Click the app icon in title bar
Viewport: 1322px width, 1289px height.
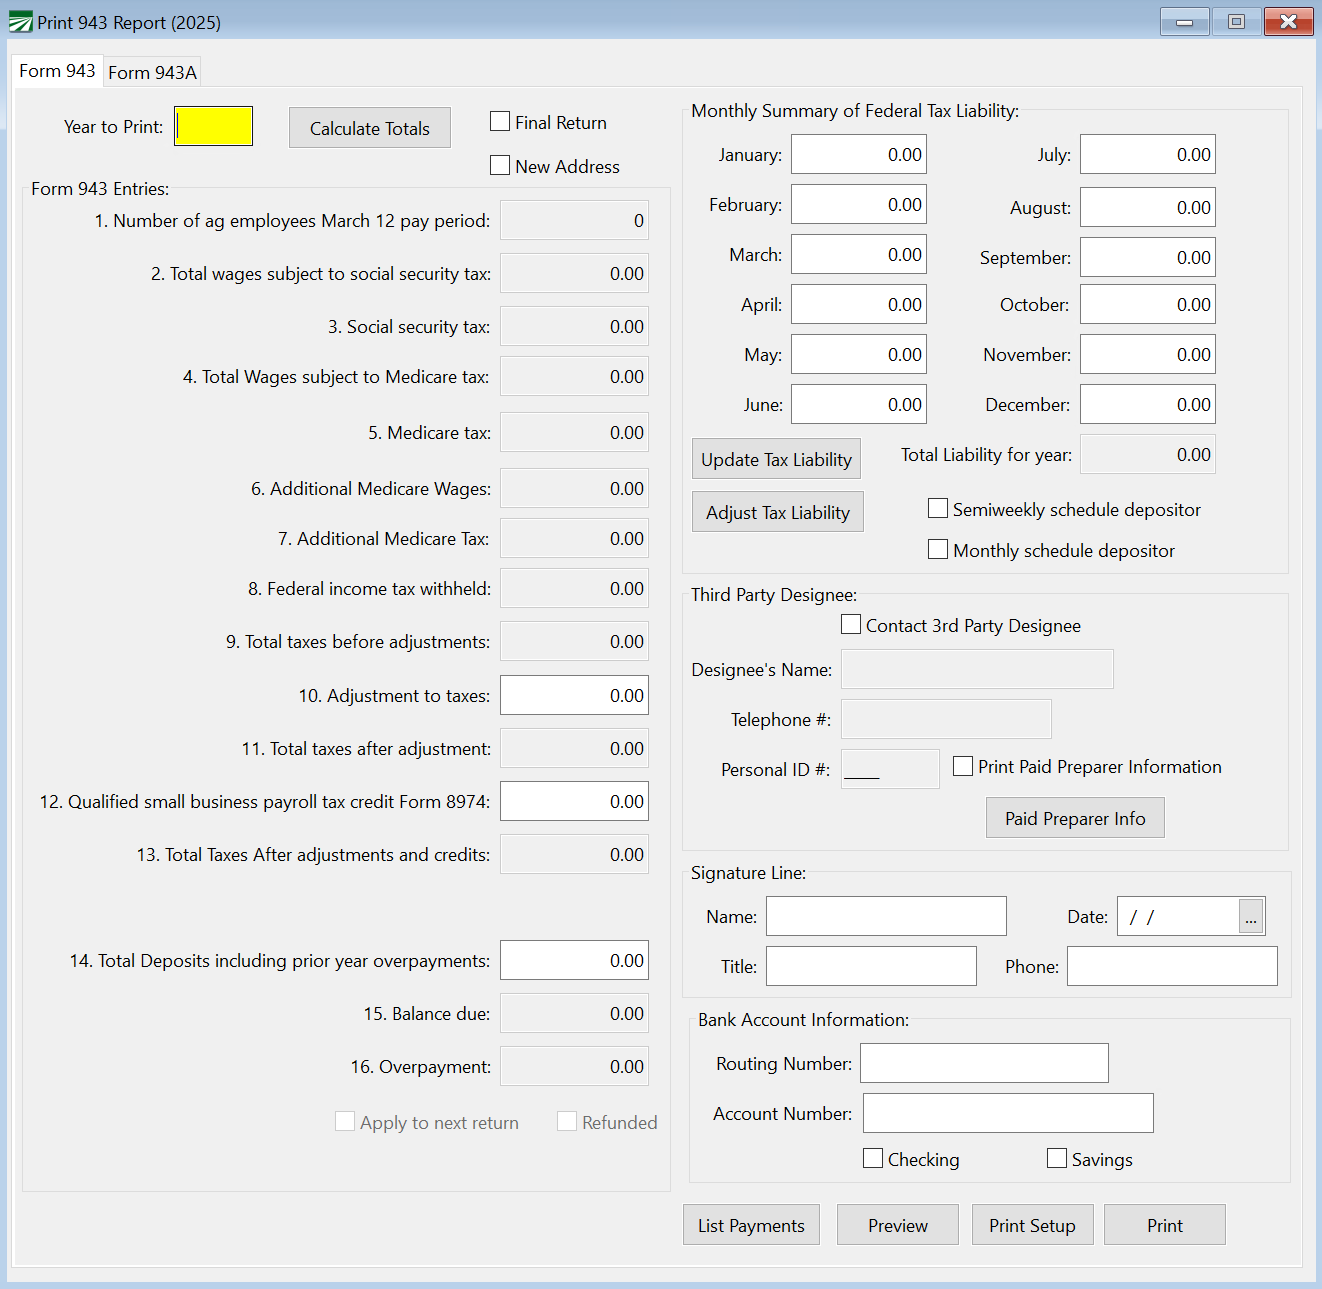20,22
